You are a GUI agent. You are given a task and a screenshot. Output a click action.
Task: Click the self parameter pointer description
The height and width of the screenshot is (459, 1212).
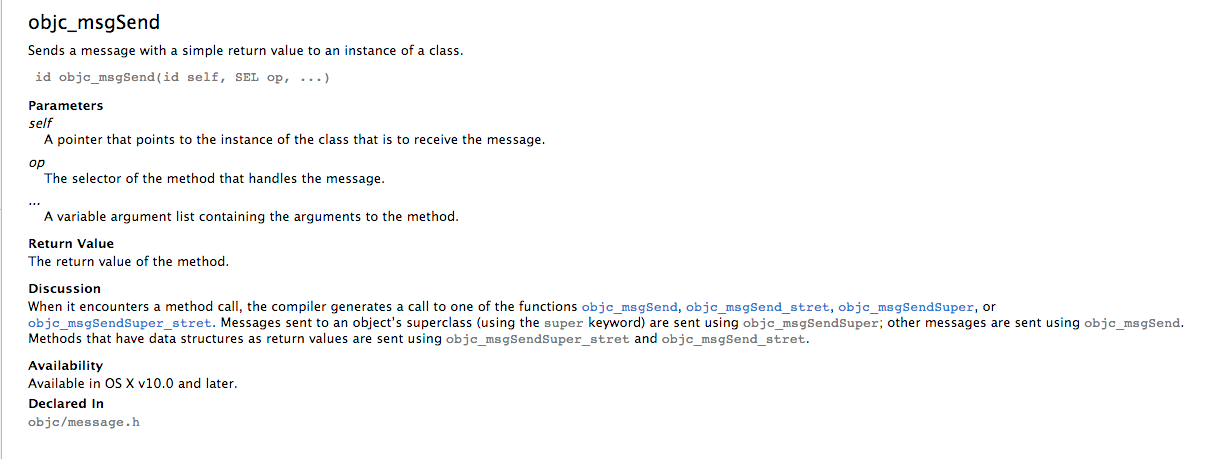pos(294,139)
